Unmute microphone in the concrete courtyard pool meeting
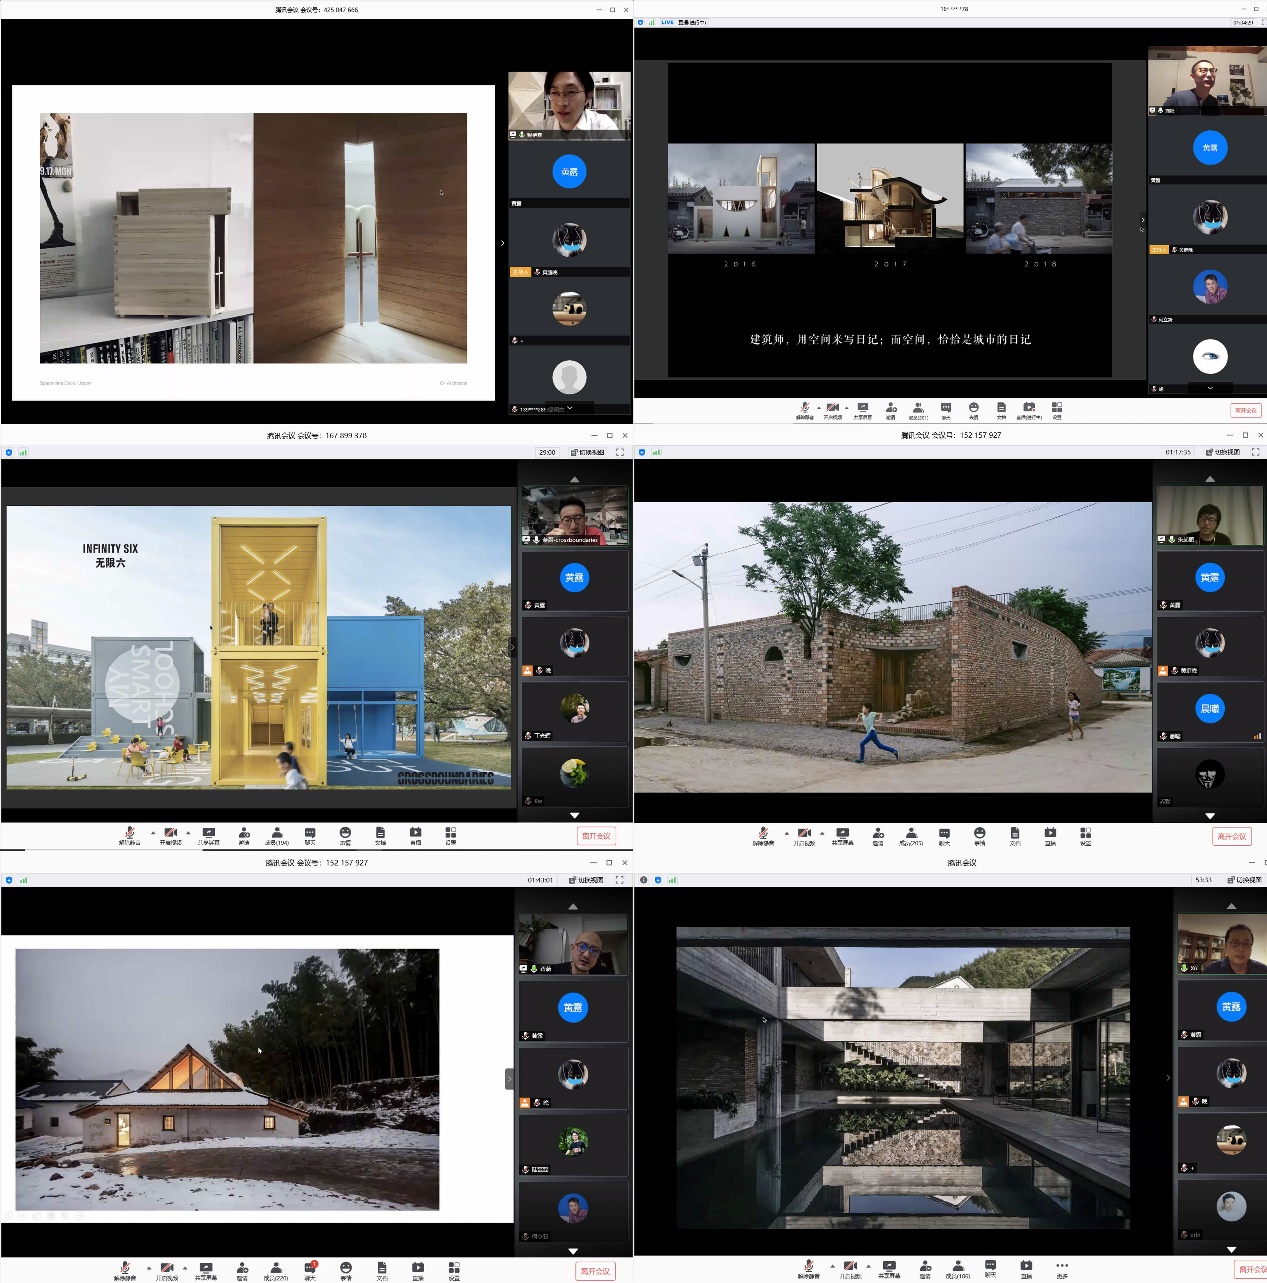The width and height of the screenshot is (1267, 1283). [x=809, y=1267]
